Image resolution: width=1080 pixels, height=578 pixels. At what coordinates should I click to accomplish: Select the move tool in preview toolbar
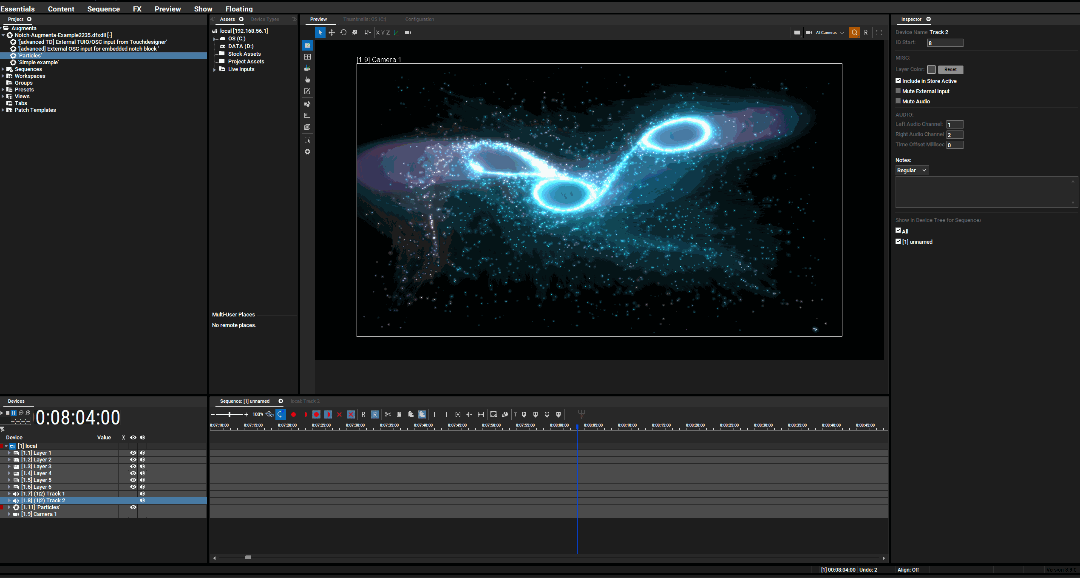(332, 32)
